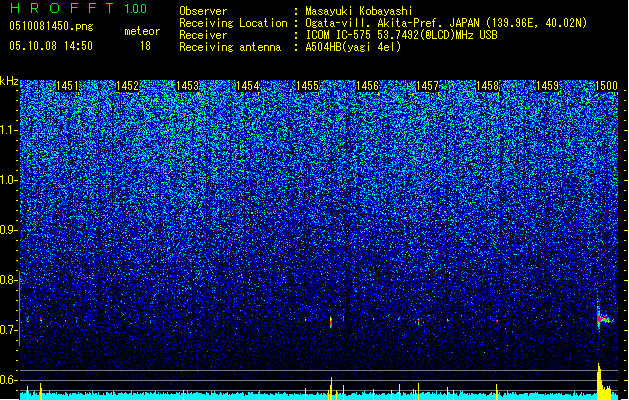Click the Observer label
The image size is (629, 400).
pos(203,11)
